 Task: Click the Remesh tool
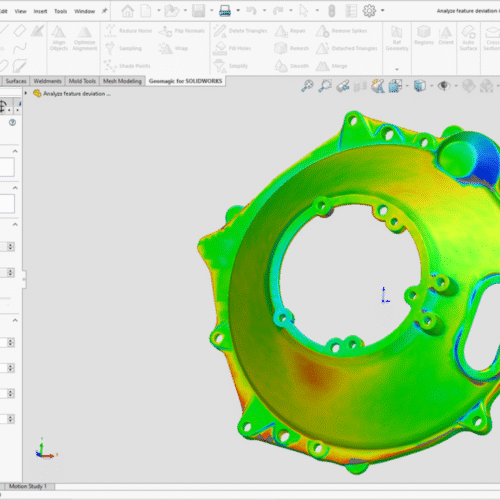click(292, 48)
